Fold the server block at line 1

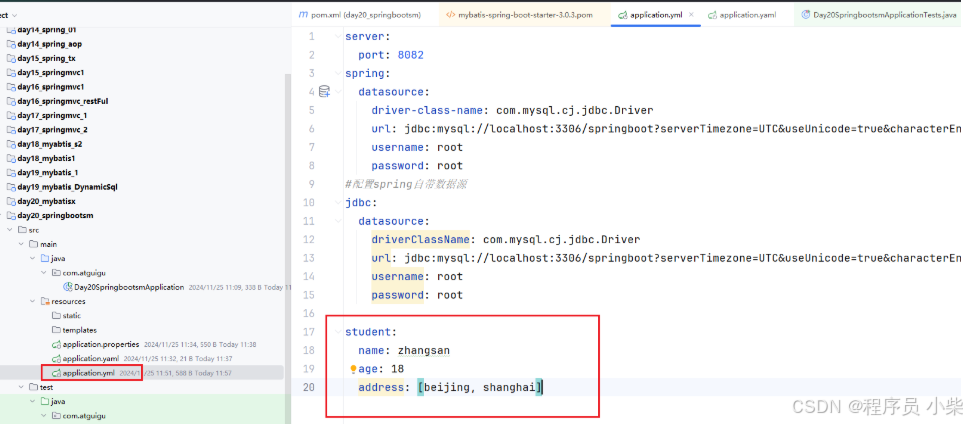click(x=338, y=36)
